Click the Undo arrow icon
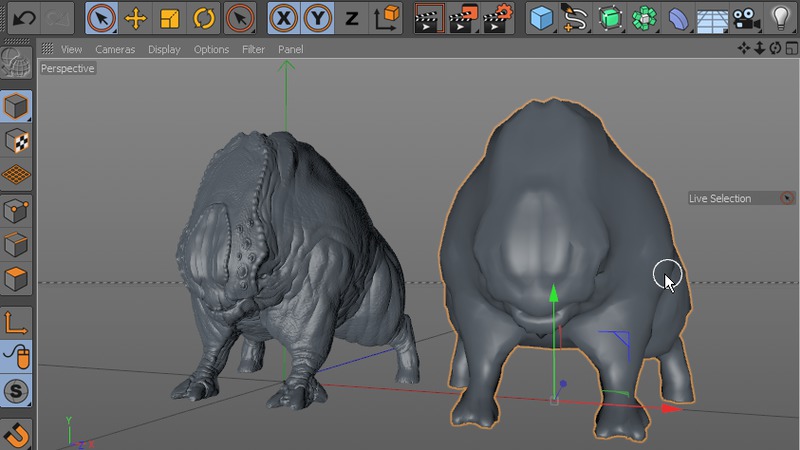This screenshot has height=450, width=800. tap(24, 18)
